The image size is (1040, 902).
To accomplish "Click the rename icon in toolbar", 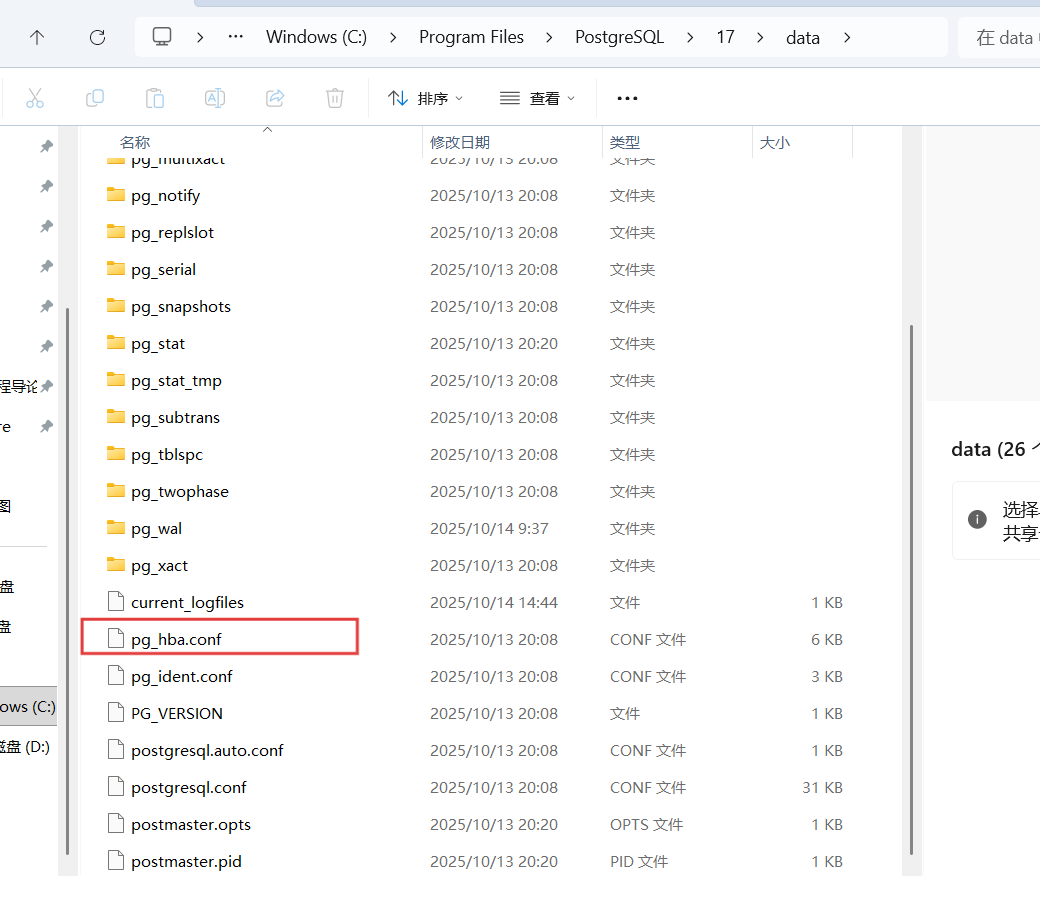I will point(215,98).
